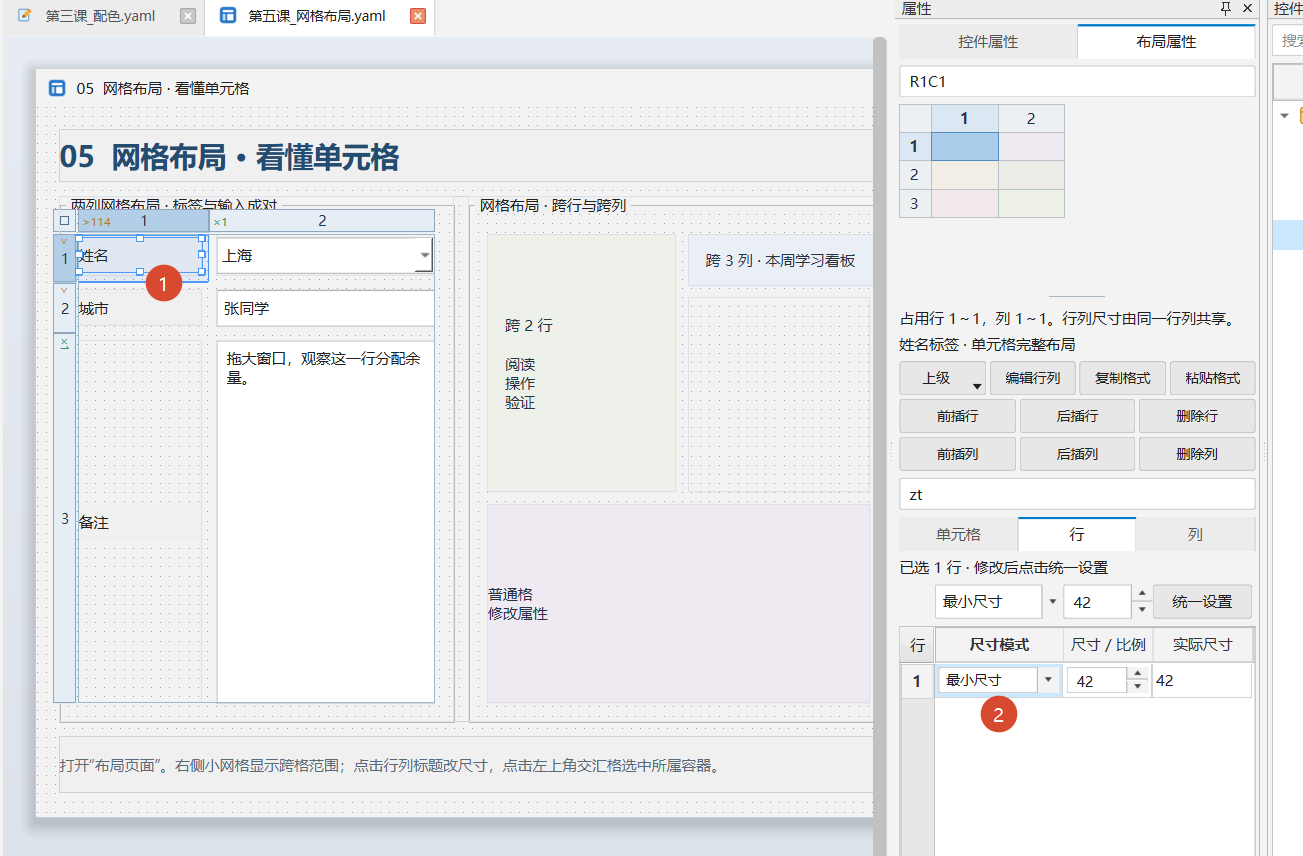
Task: Switch to the 第三课_配色.yaml tab
Action: (100, 16)
